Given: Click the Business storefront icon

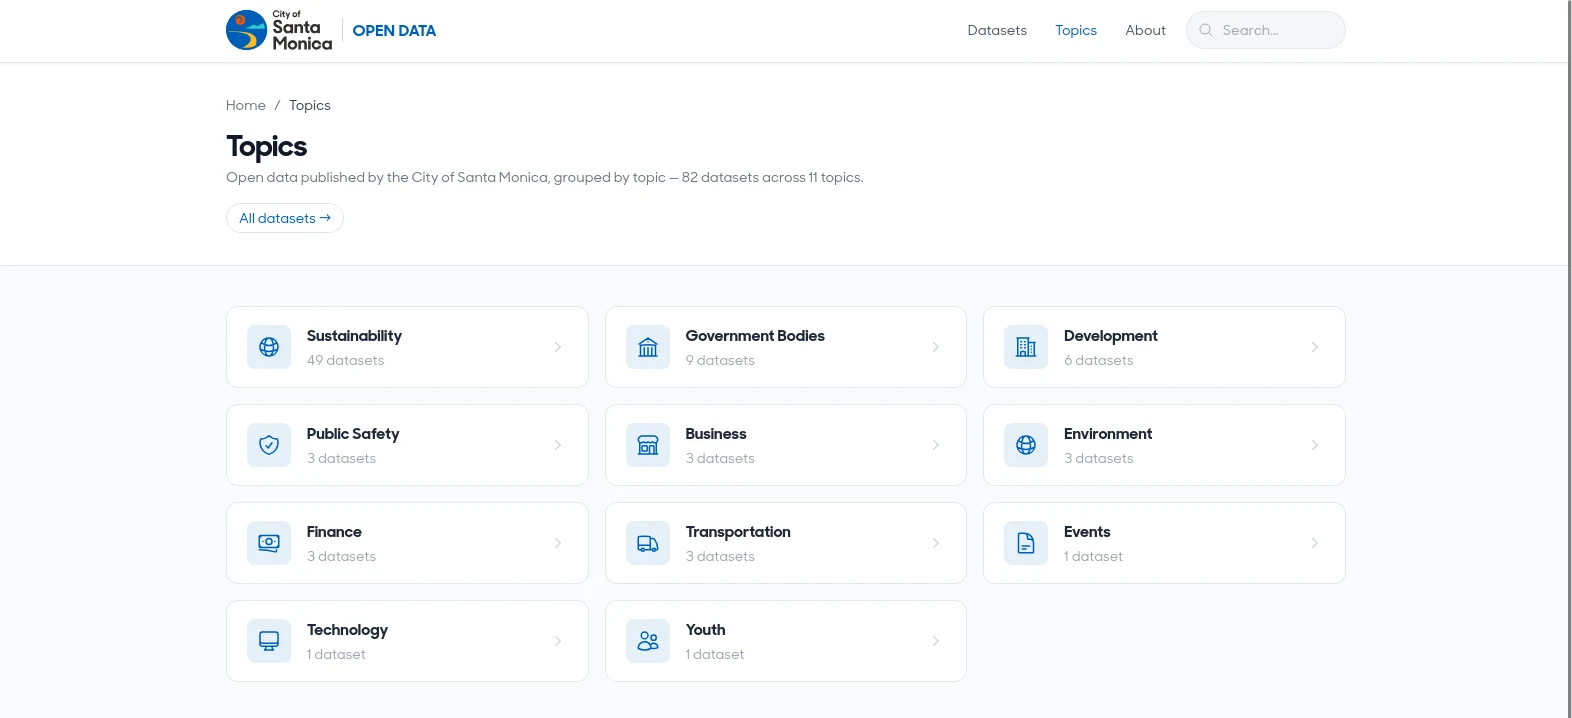Looking at the screenshot, I should tap(648, 445).
